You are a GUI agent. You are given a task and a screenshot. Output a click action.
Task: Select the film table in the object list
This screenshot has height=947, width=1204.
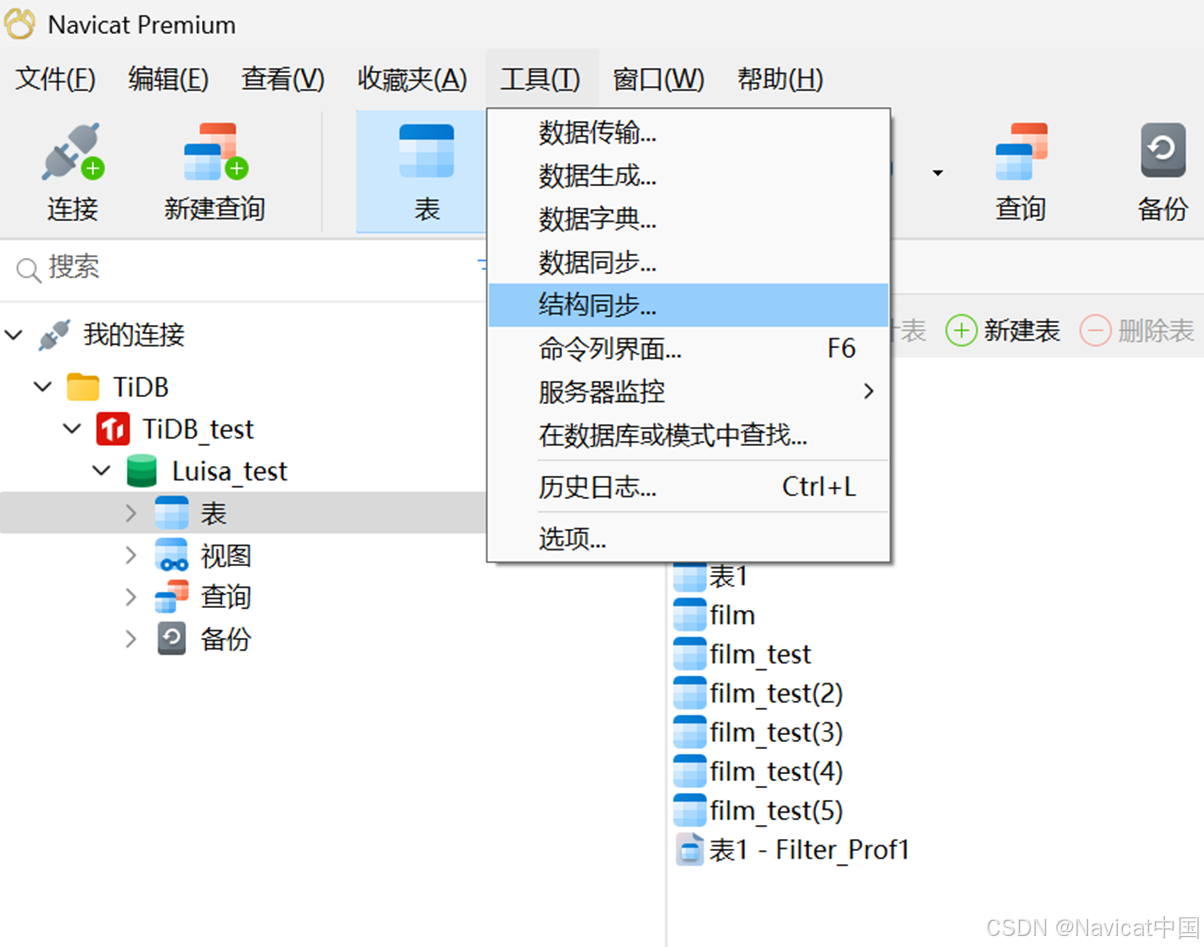tap(714, 615)
